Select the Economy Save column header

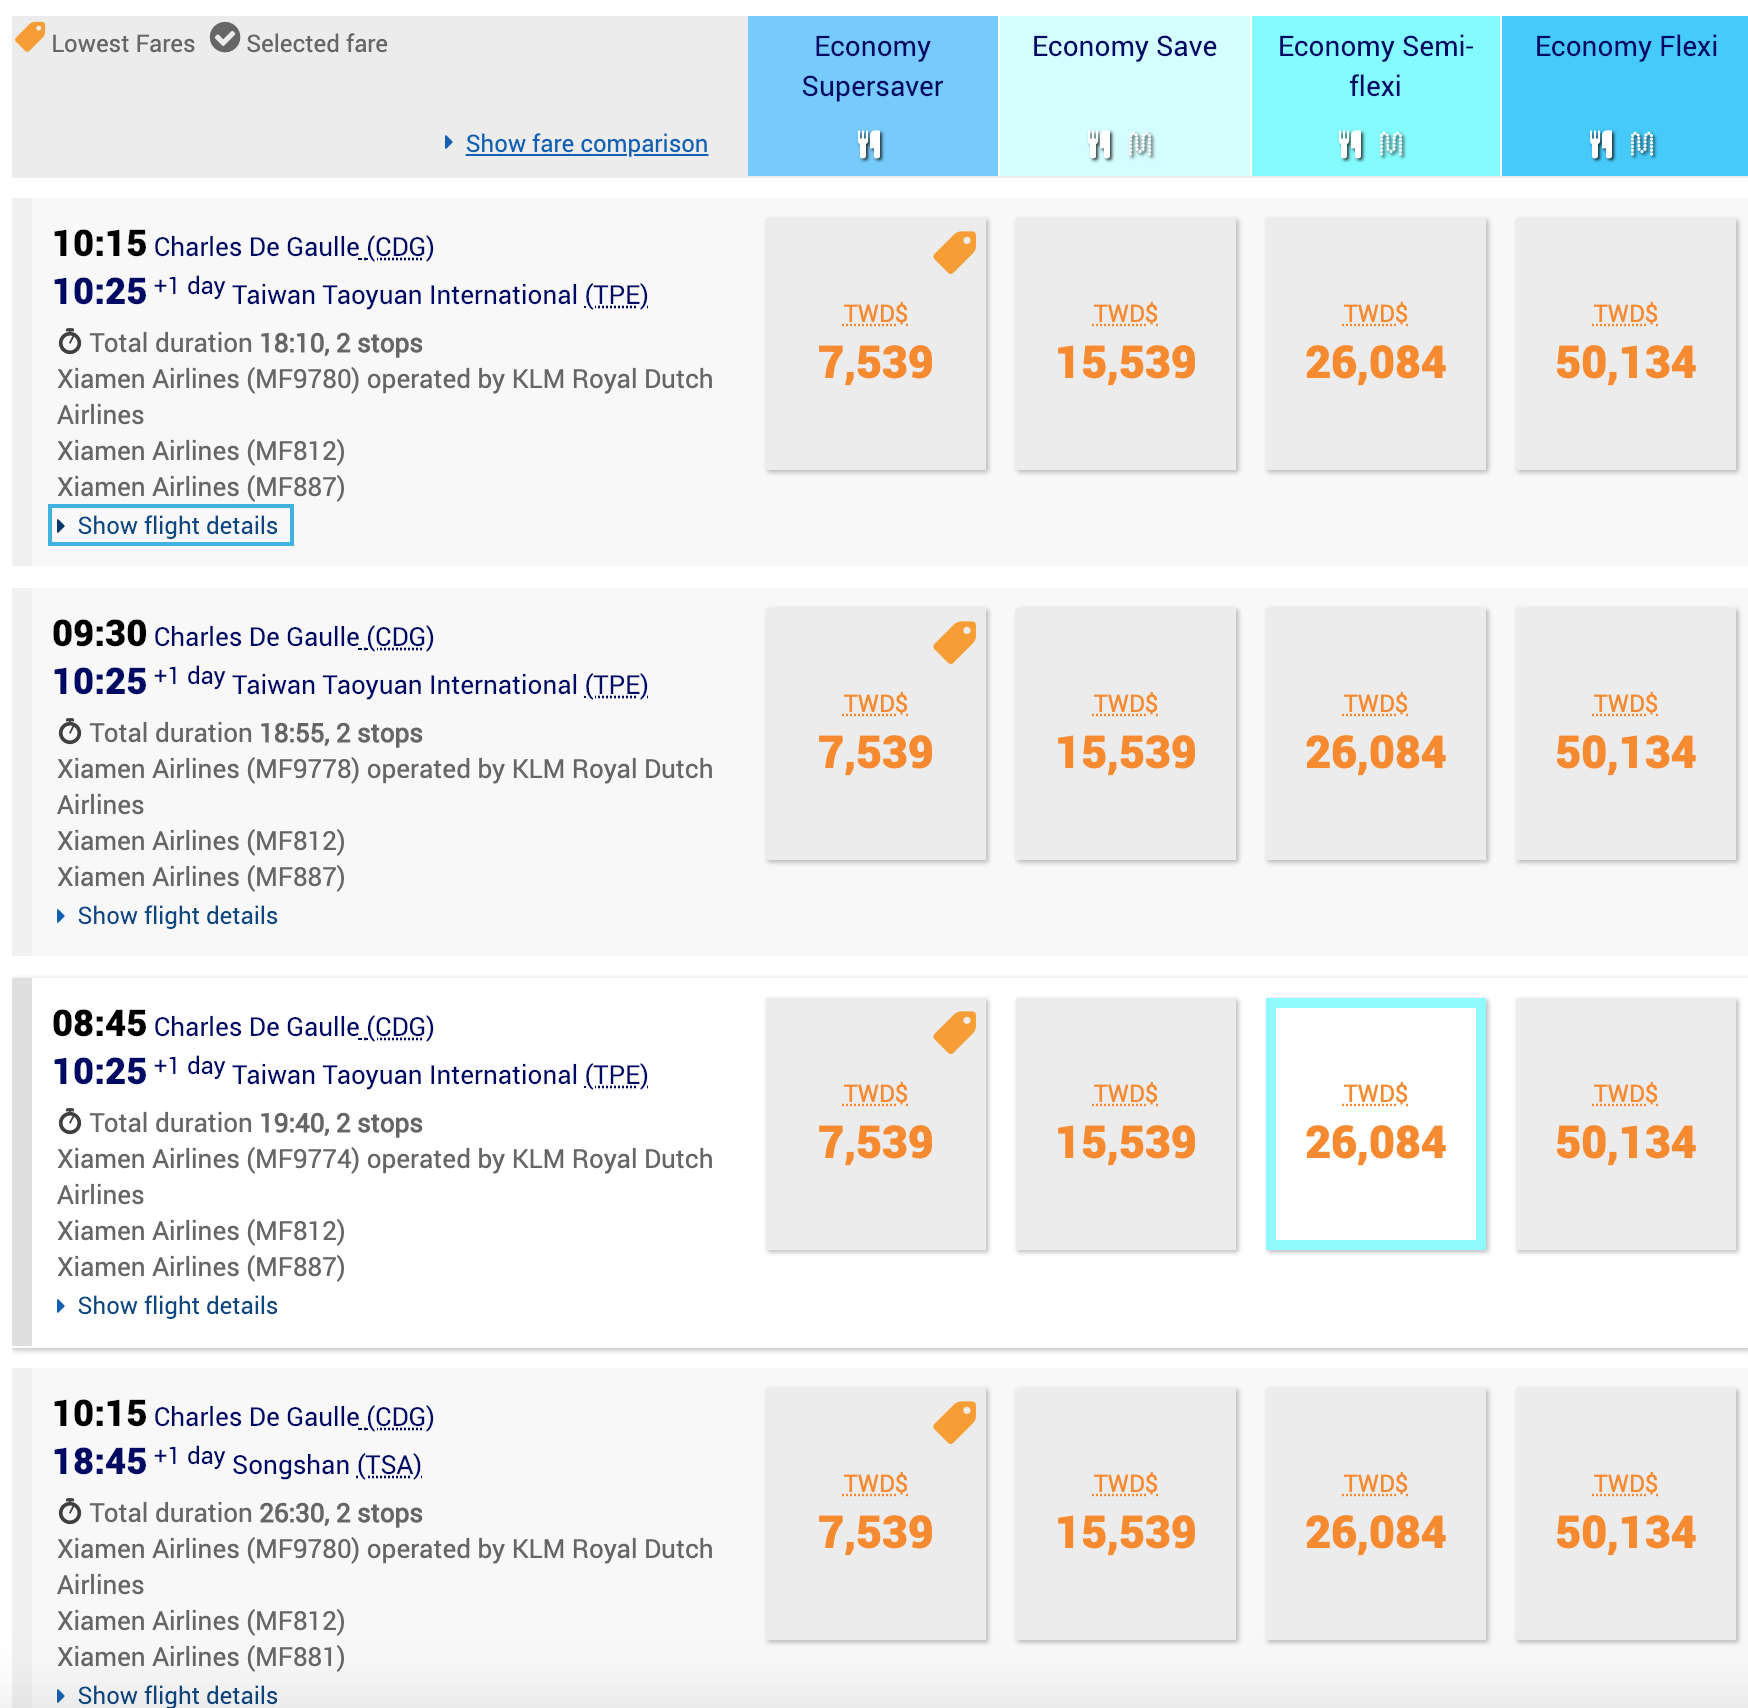1125,96
